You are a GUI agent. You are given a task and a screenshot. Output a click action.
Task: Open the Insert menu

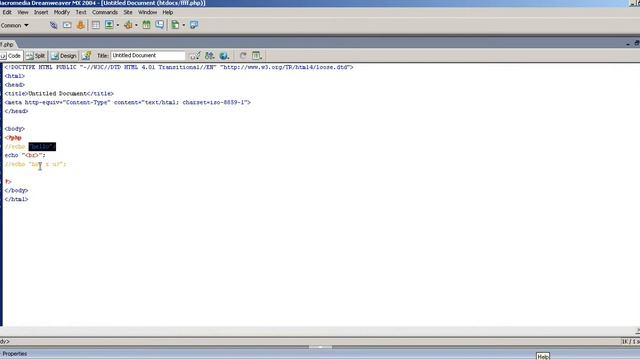pyautogui.click(x=41, y=12)
